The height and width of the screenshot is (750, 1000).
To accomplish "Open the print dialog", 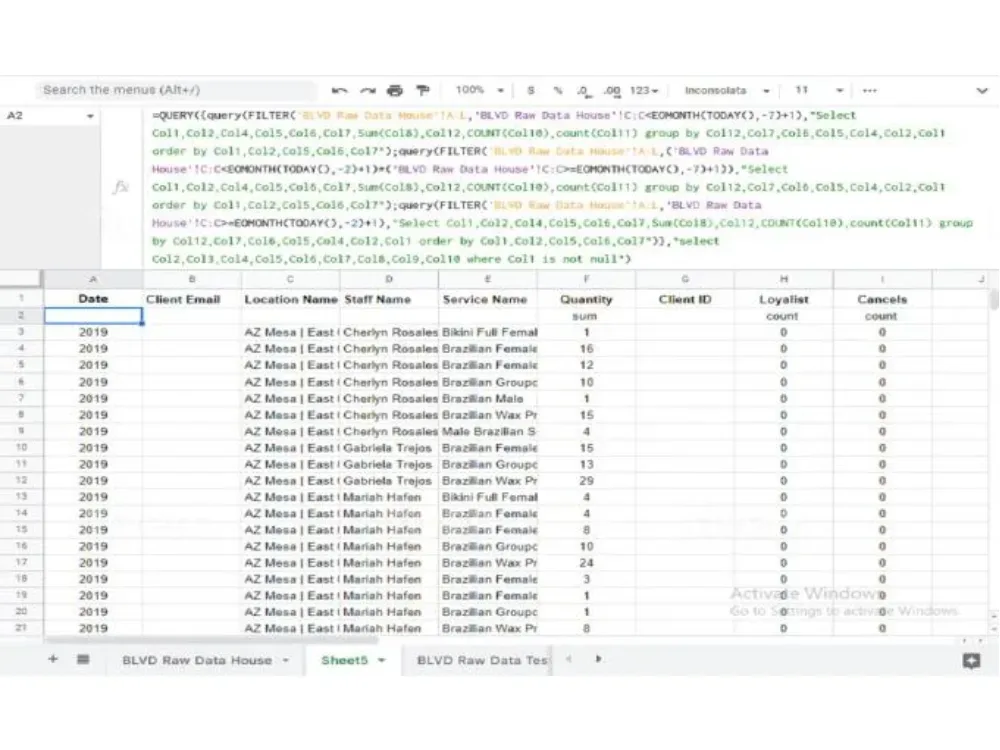I will [394, 90].
